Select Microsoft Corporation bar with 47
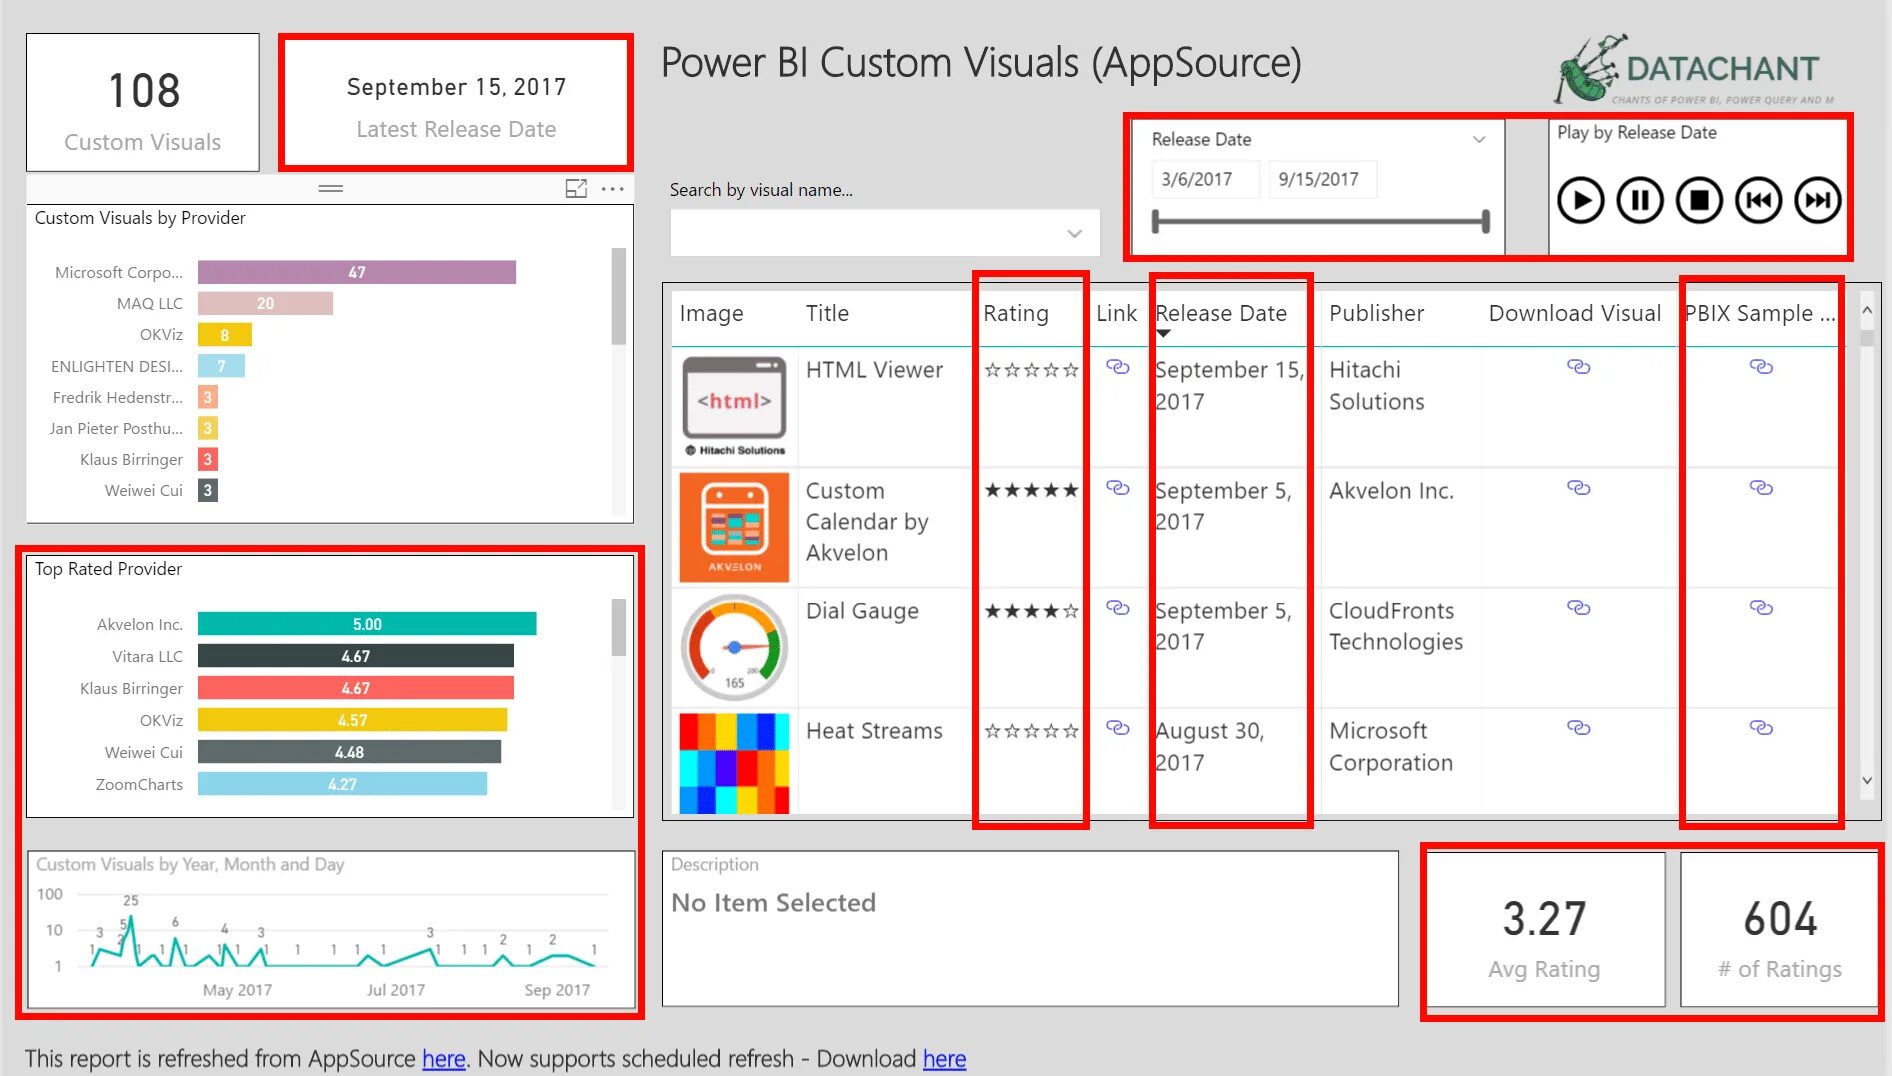 357,272
